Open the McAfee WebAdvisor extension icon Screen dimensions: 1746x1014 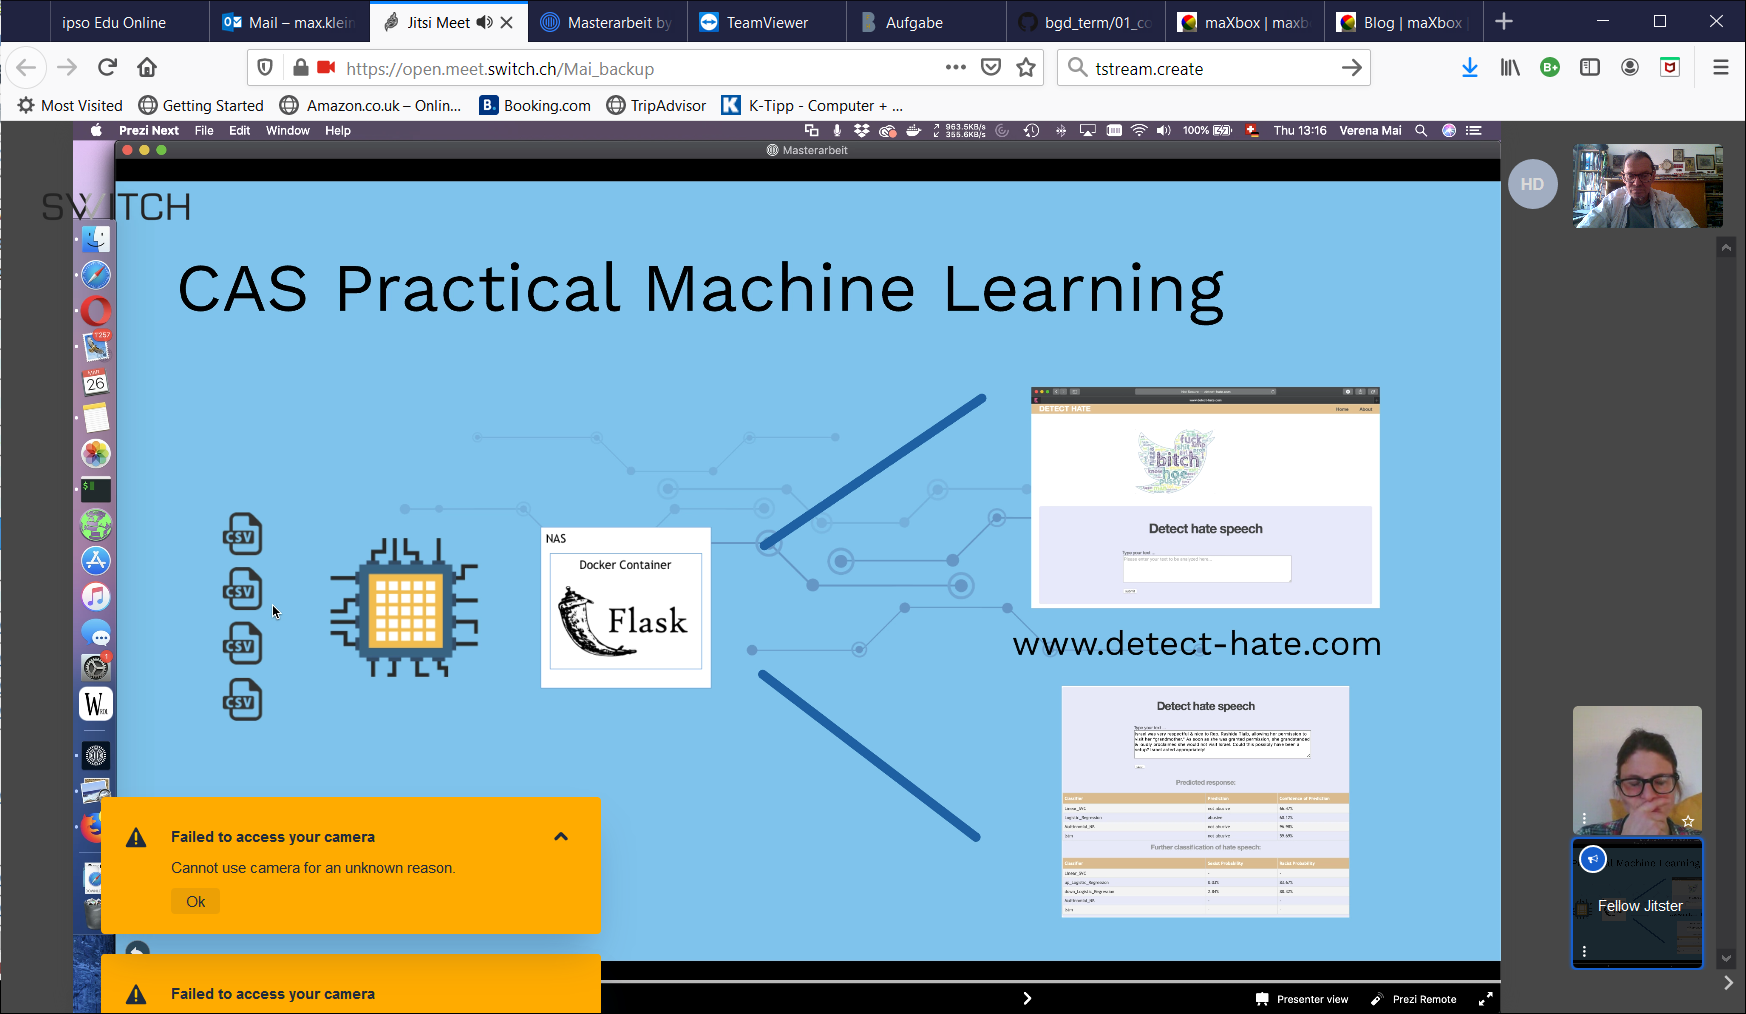tap(1670, 67)
